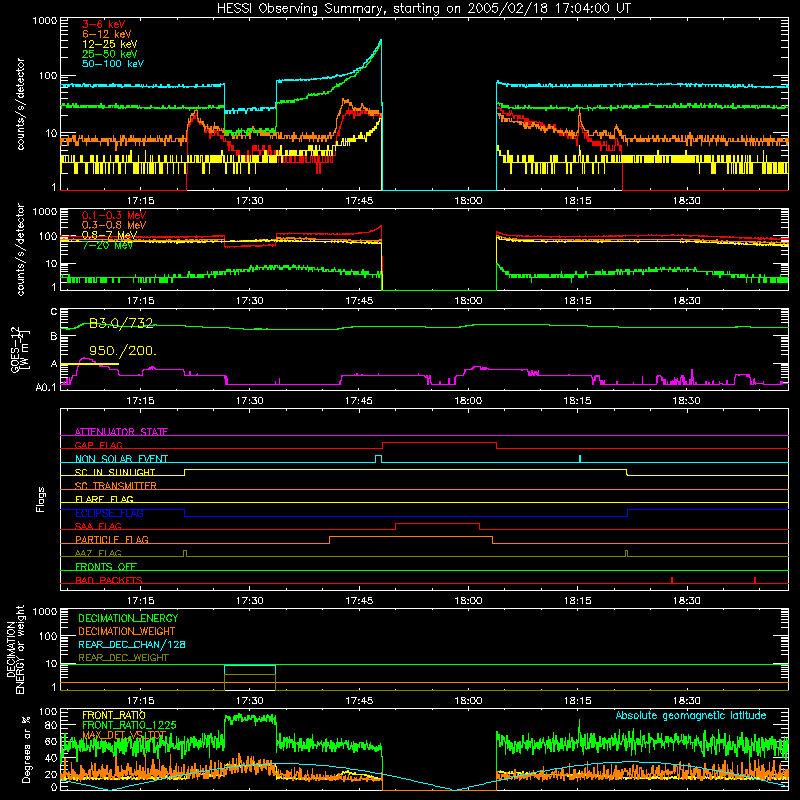Click the 0.3-0.8 MeV legend label
The height and width of the screenshot is (800, 800).
pos(114,225)
